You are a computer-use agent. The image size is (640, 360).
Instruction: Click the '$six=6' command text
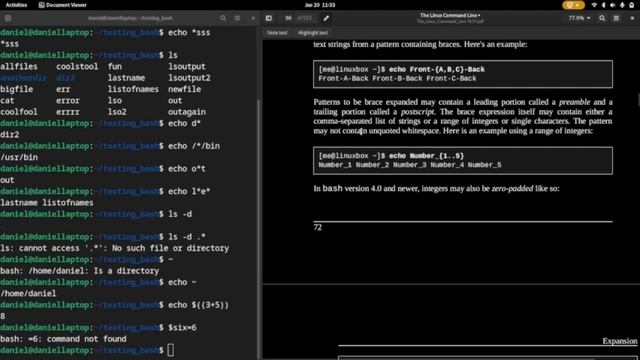click(182, 327)
